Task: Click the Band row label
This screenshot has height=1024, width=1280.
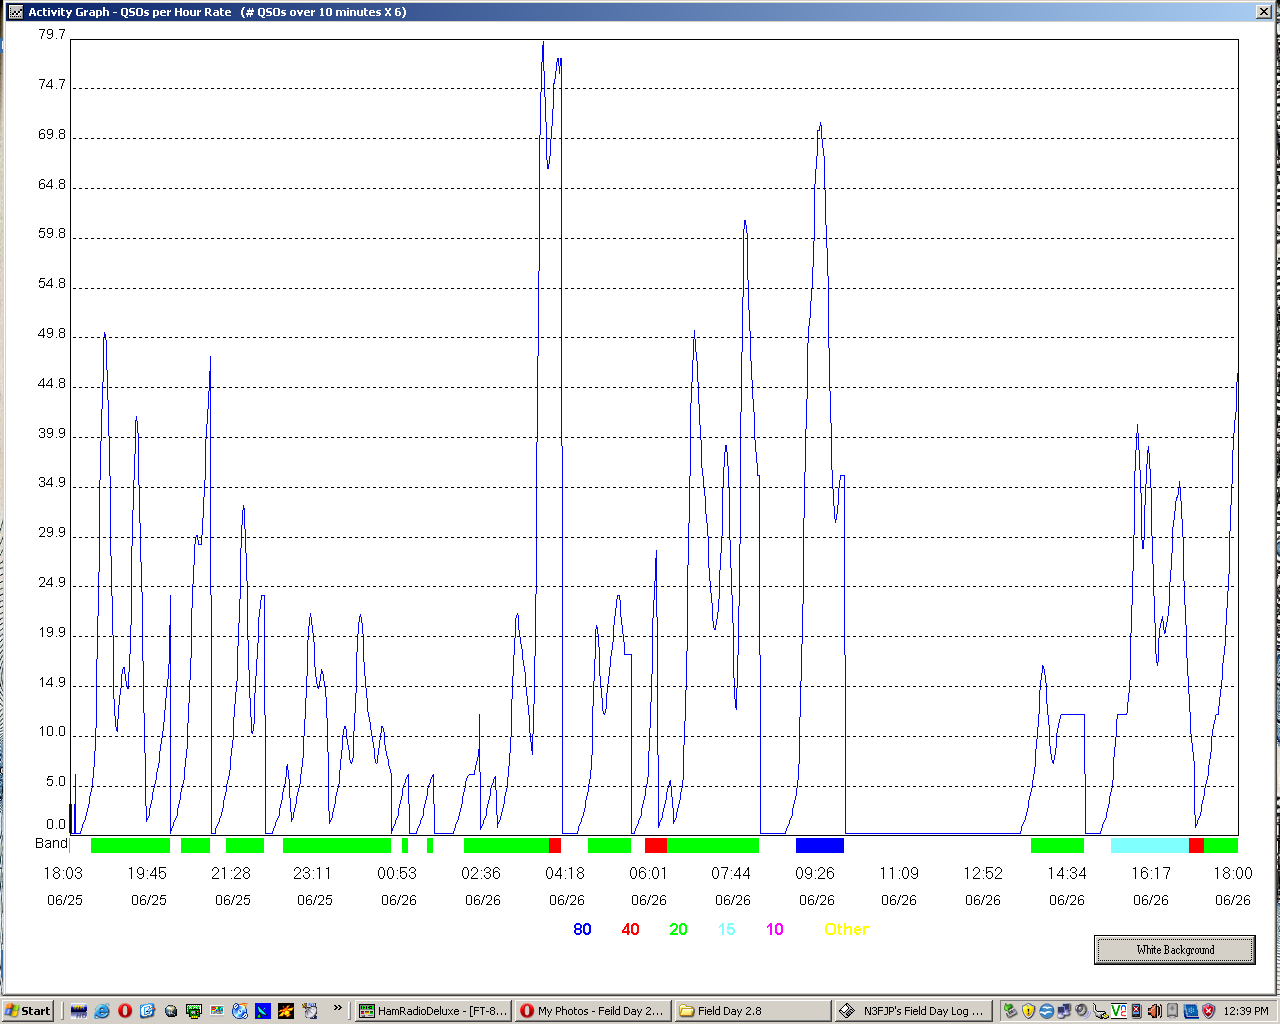Action: (51, 843)
